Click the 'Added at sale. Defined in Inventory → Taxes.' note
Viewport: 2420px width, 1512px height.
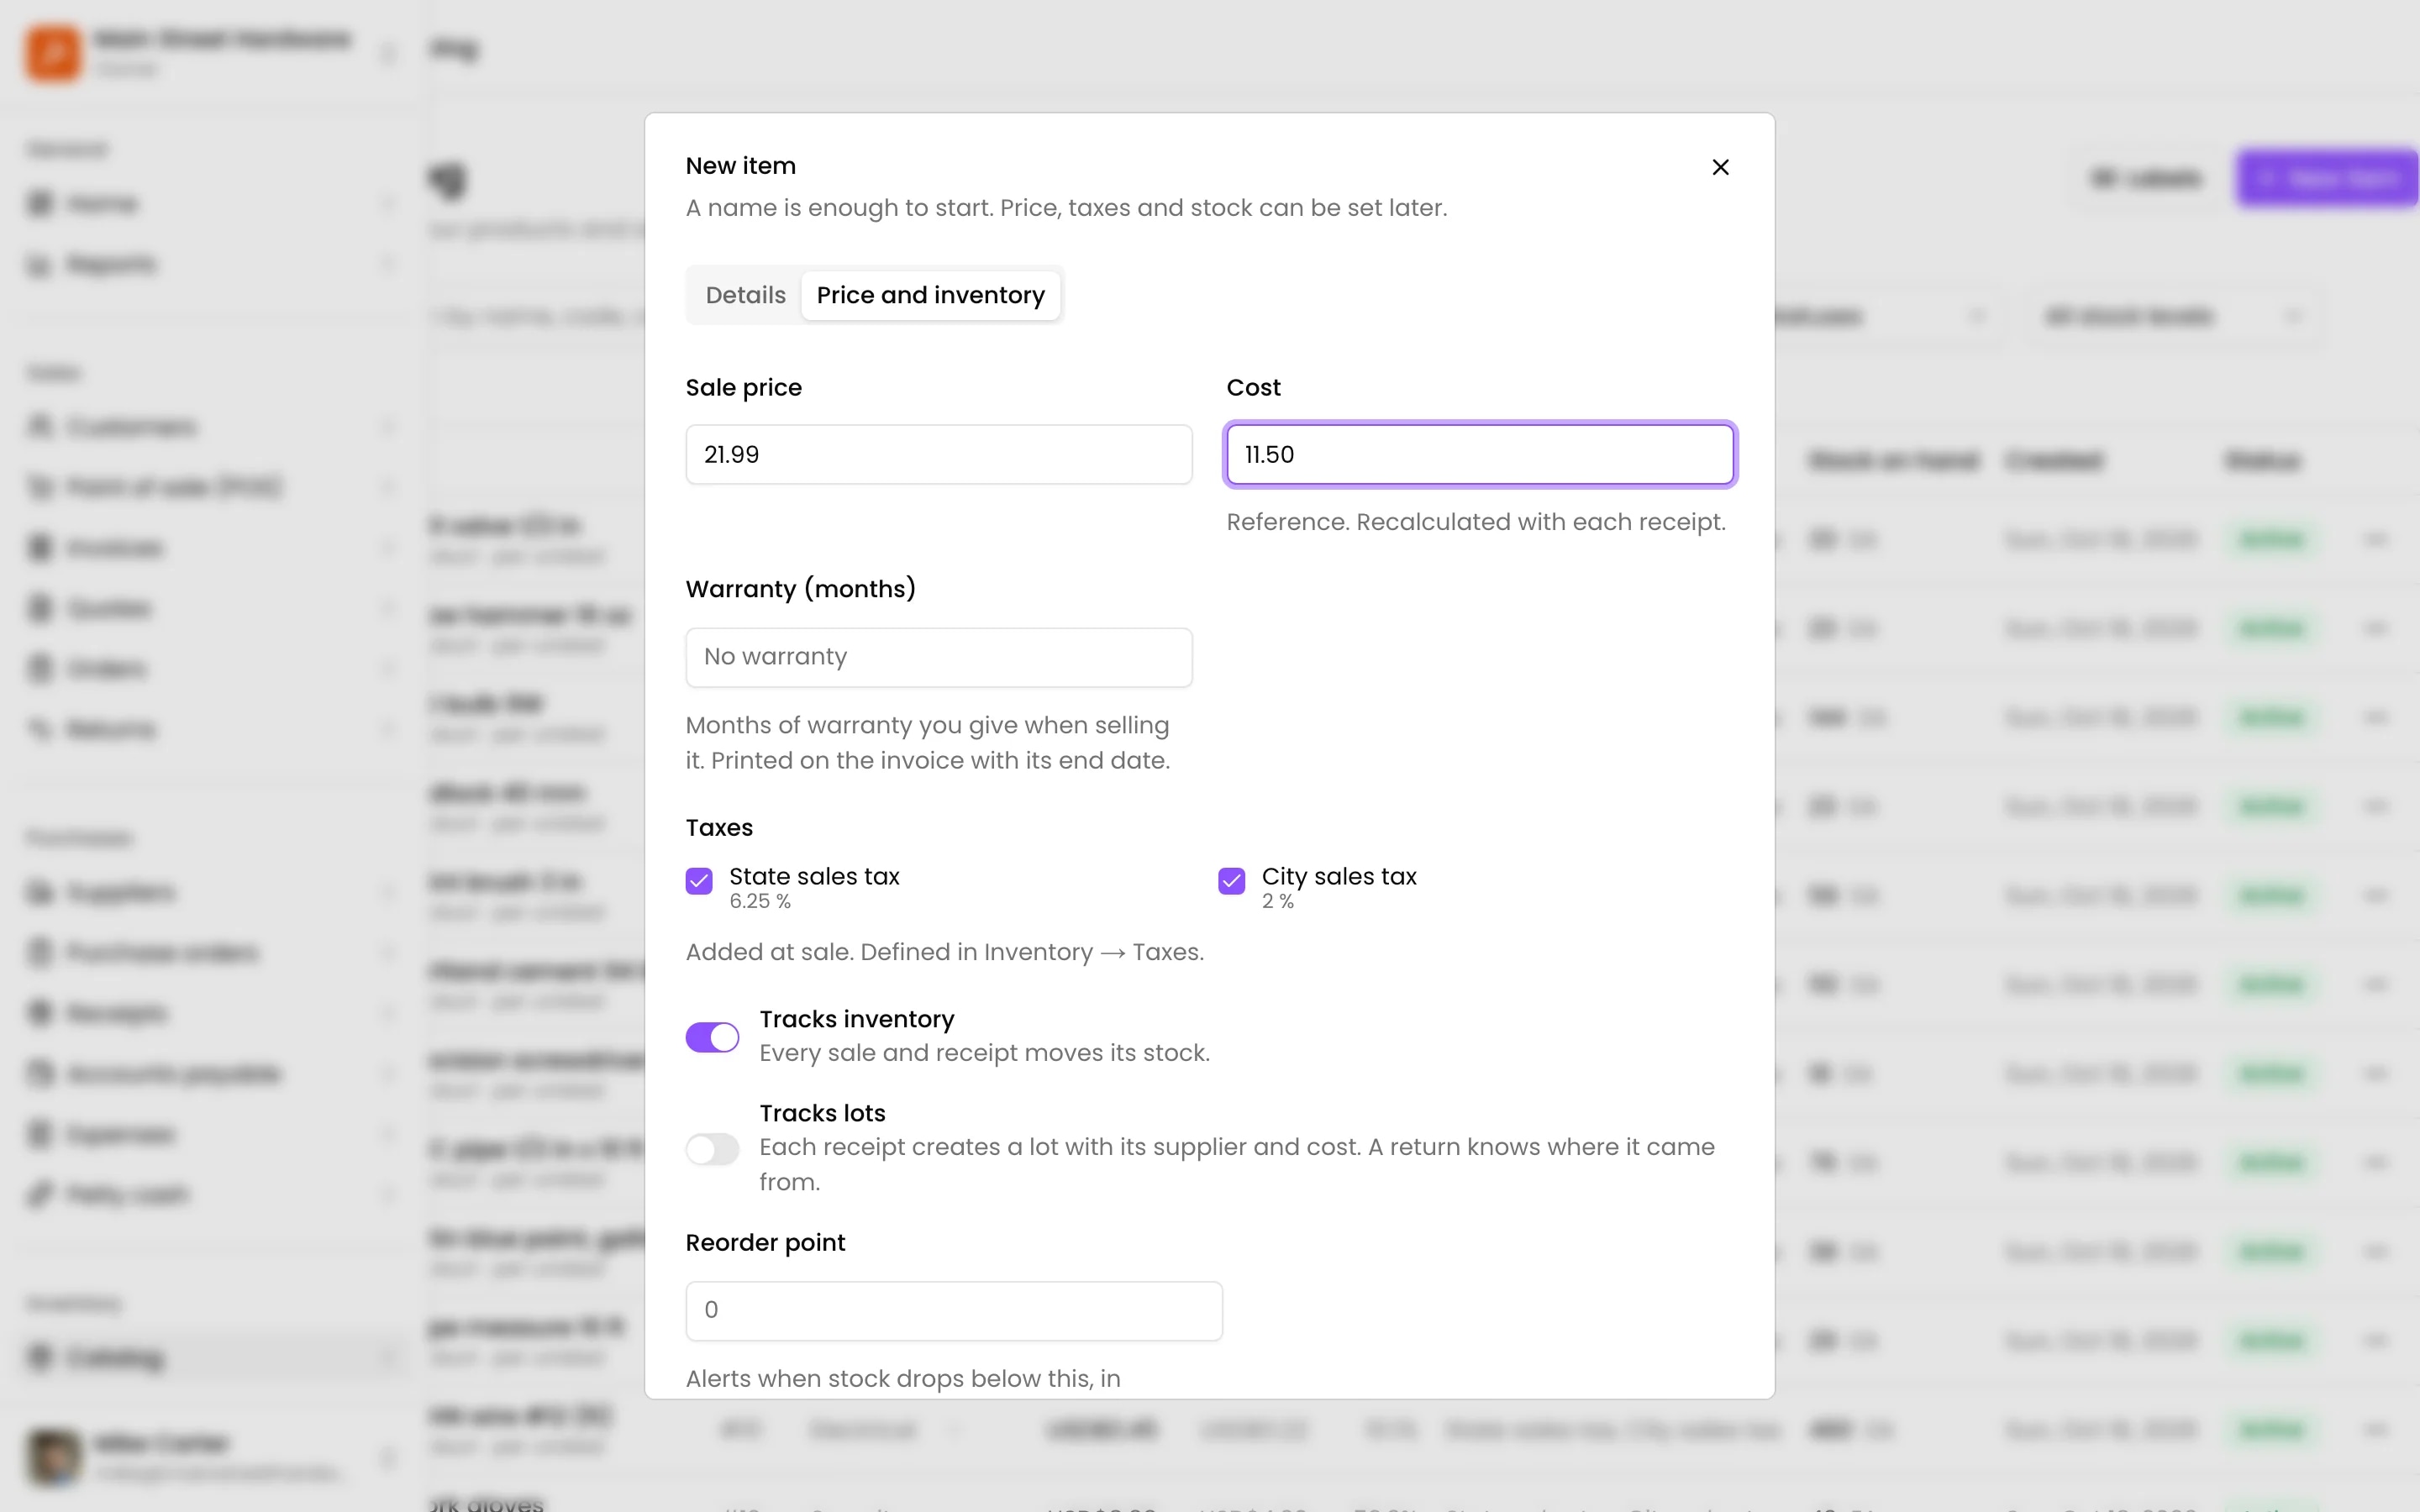click(944, 952)
